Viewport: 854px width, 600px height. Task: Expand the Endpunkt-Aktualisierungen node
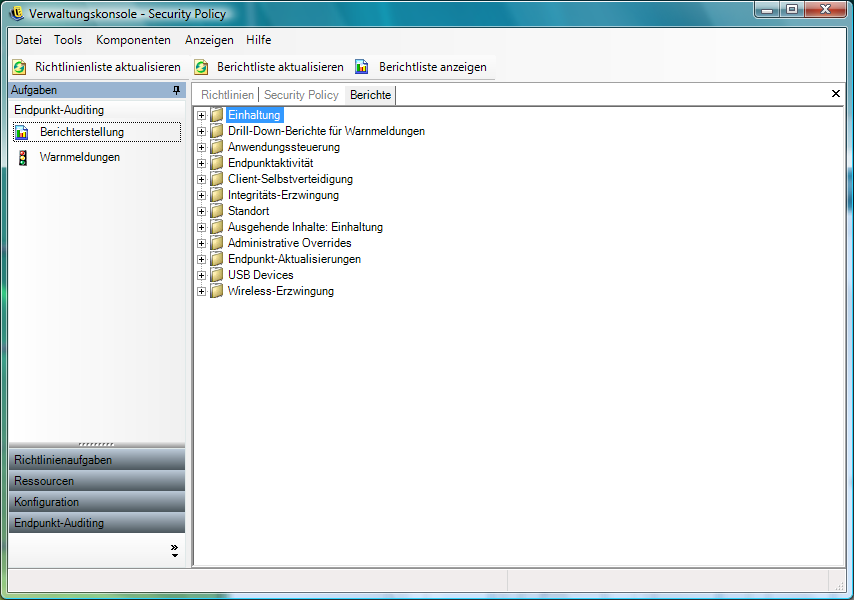click(x=202, y=259)
